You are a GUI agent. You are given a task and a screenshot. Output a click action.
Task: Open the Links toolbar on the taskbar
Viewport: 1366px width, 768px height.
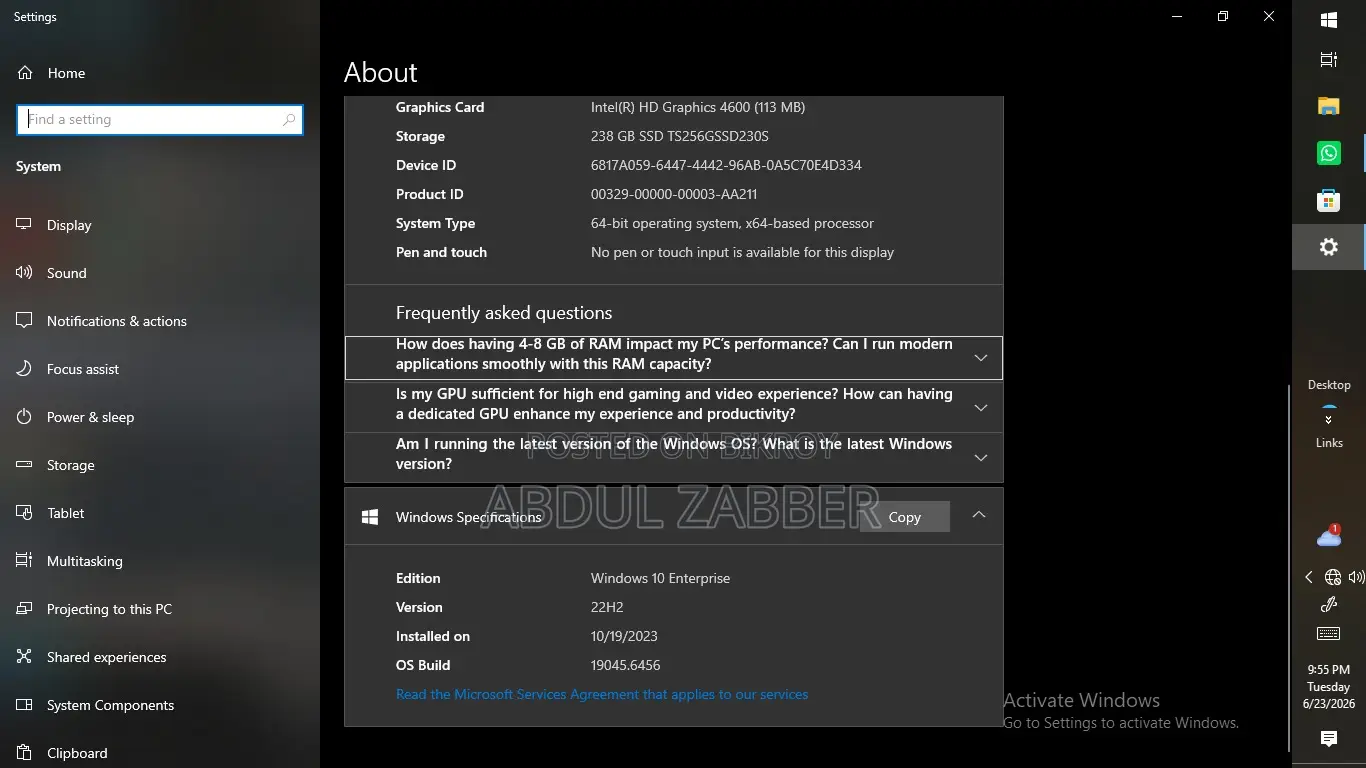pos(1329,443)
